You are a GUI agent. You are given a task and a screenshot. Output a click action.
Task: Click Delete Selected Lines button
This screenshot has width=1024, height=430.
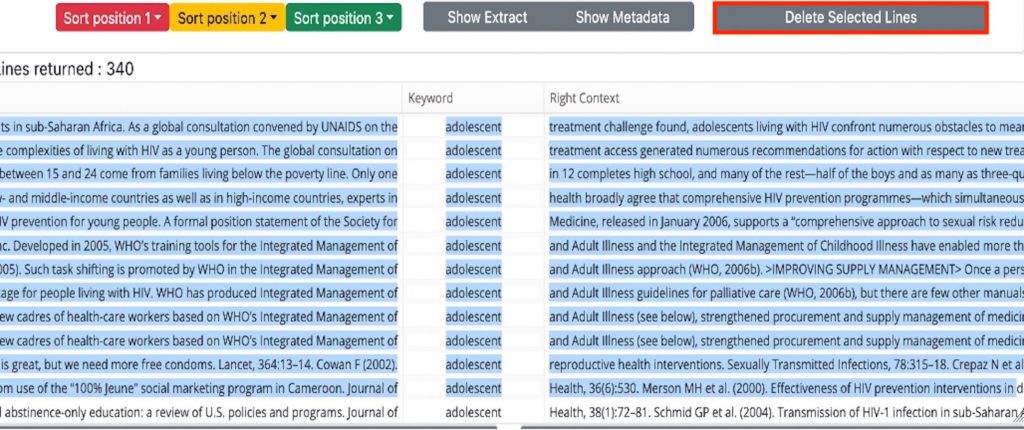pyautogui.click(x=850, y=18)
